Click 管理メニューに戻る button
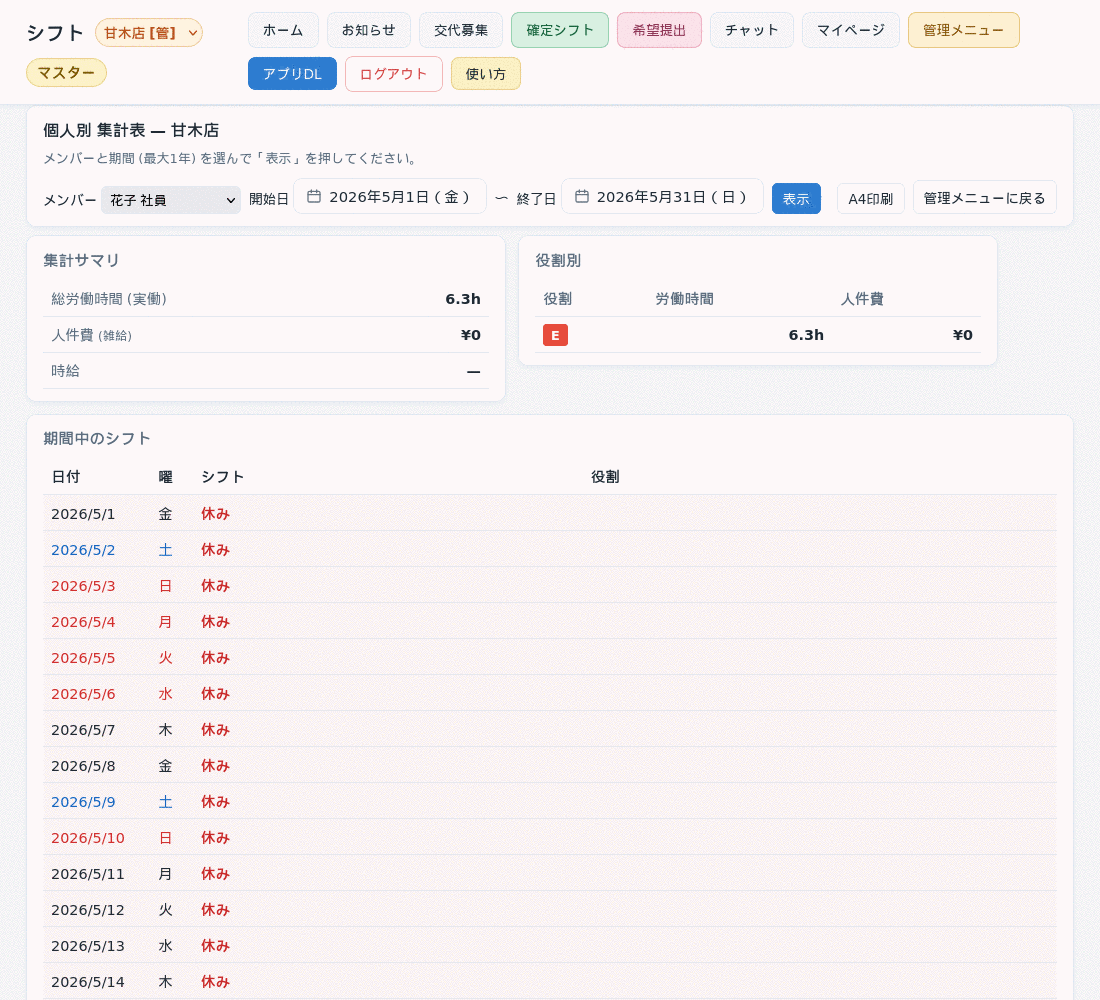Image resolution: width=1100 pixels, height=1000 pixels. pos(984,199)
